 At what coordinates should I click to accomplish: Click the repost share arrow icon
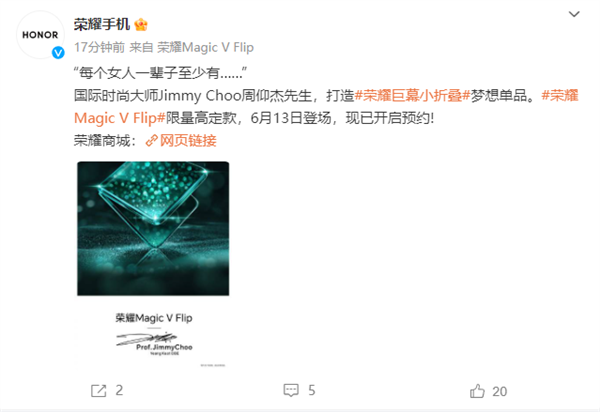click(x=98, y=391)
